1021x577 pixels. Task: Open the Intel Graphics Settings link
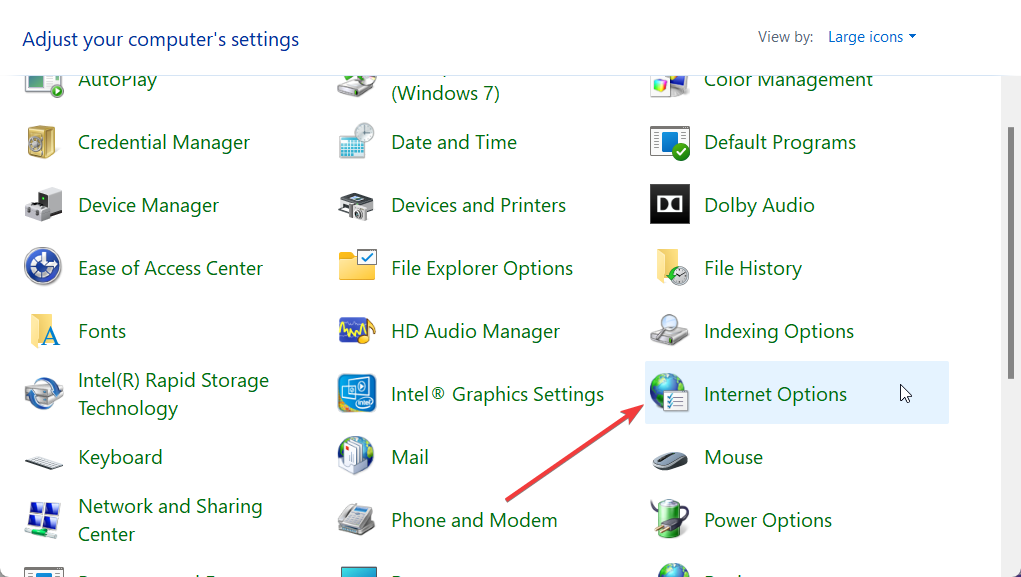(x=497, y=394)
